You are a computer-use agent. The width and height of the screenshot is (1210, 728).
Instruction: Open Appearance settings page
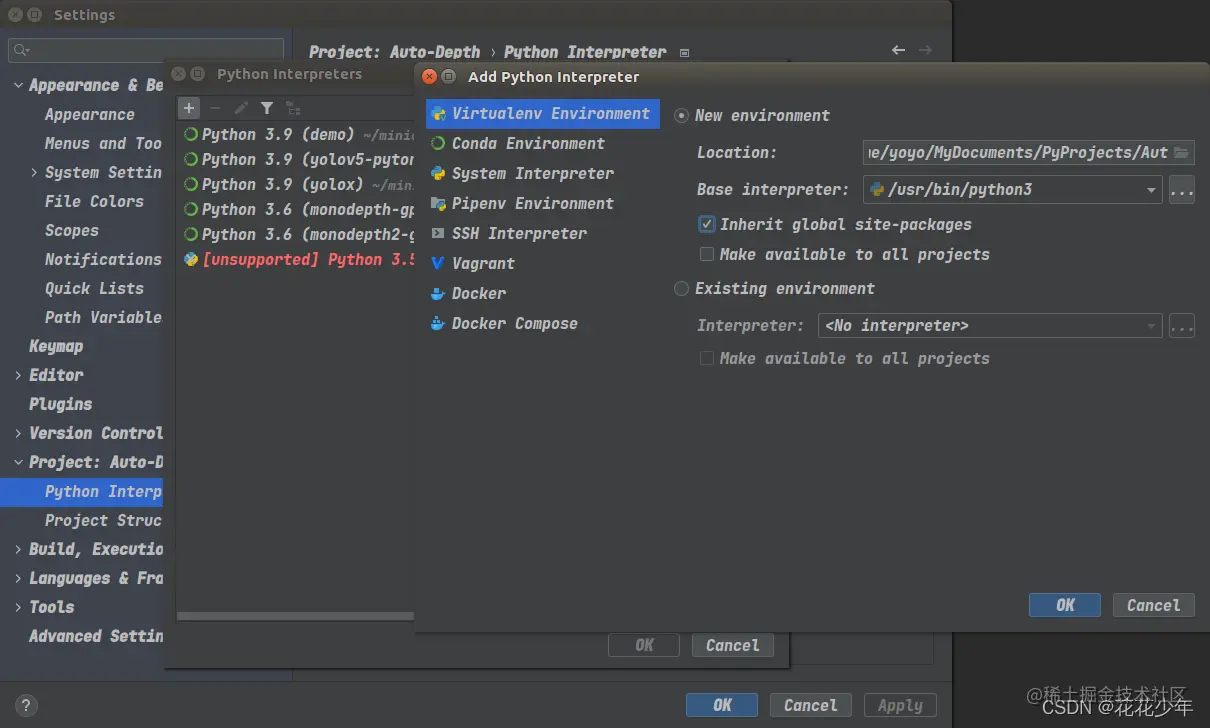(89, 114)
